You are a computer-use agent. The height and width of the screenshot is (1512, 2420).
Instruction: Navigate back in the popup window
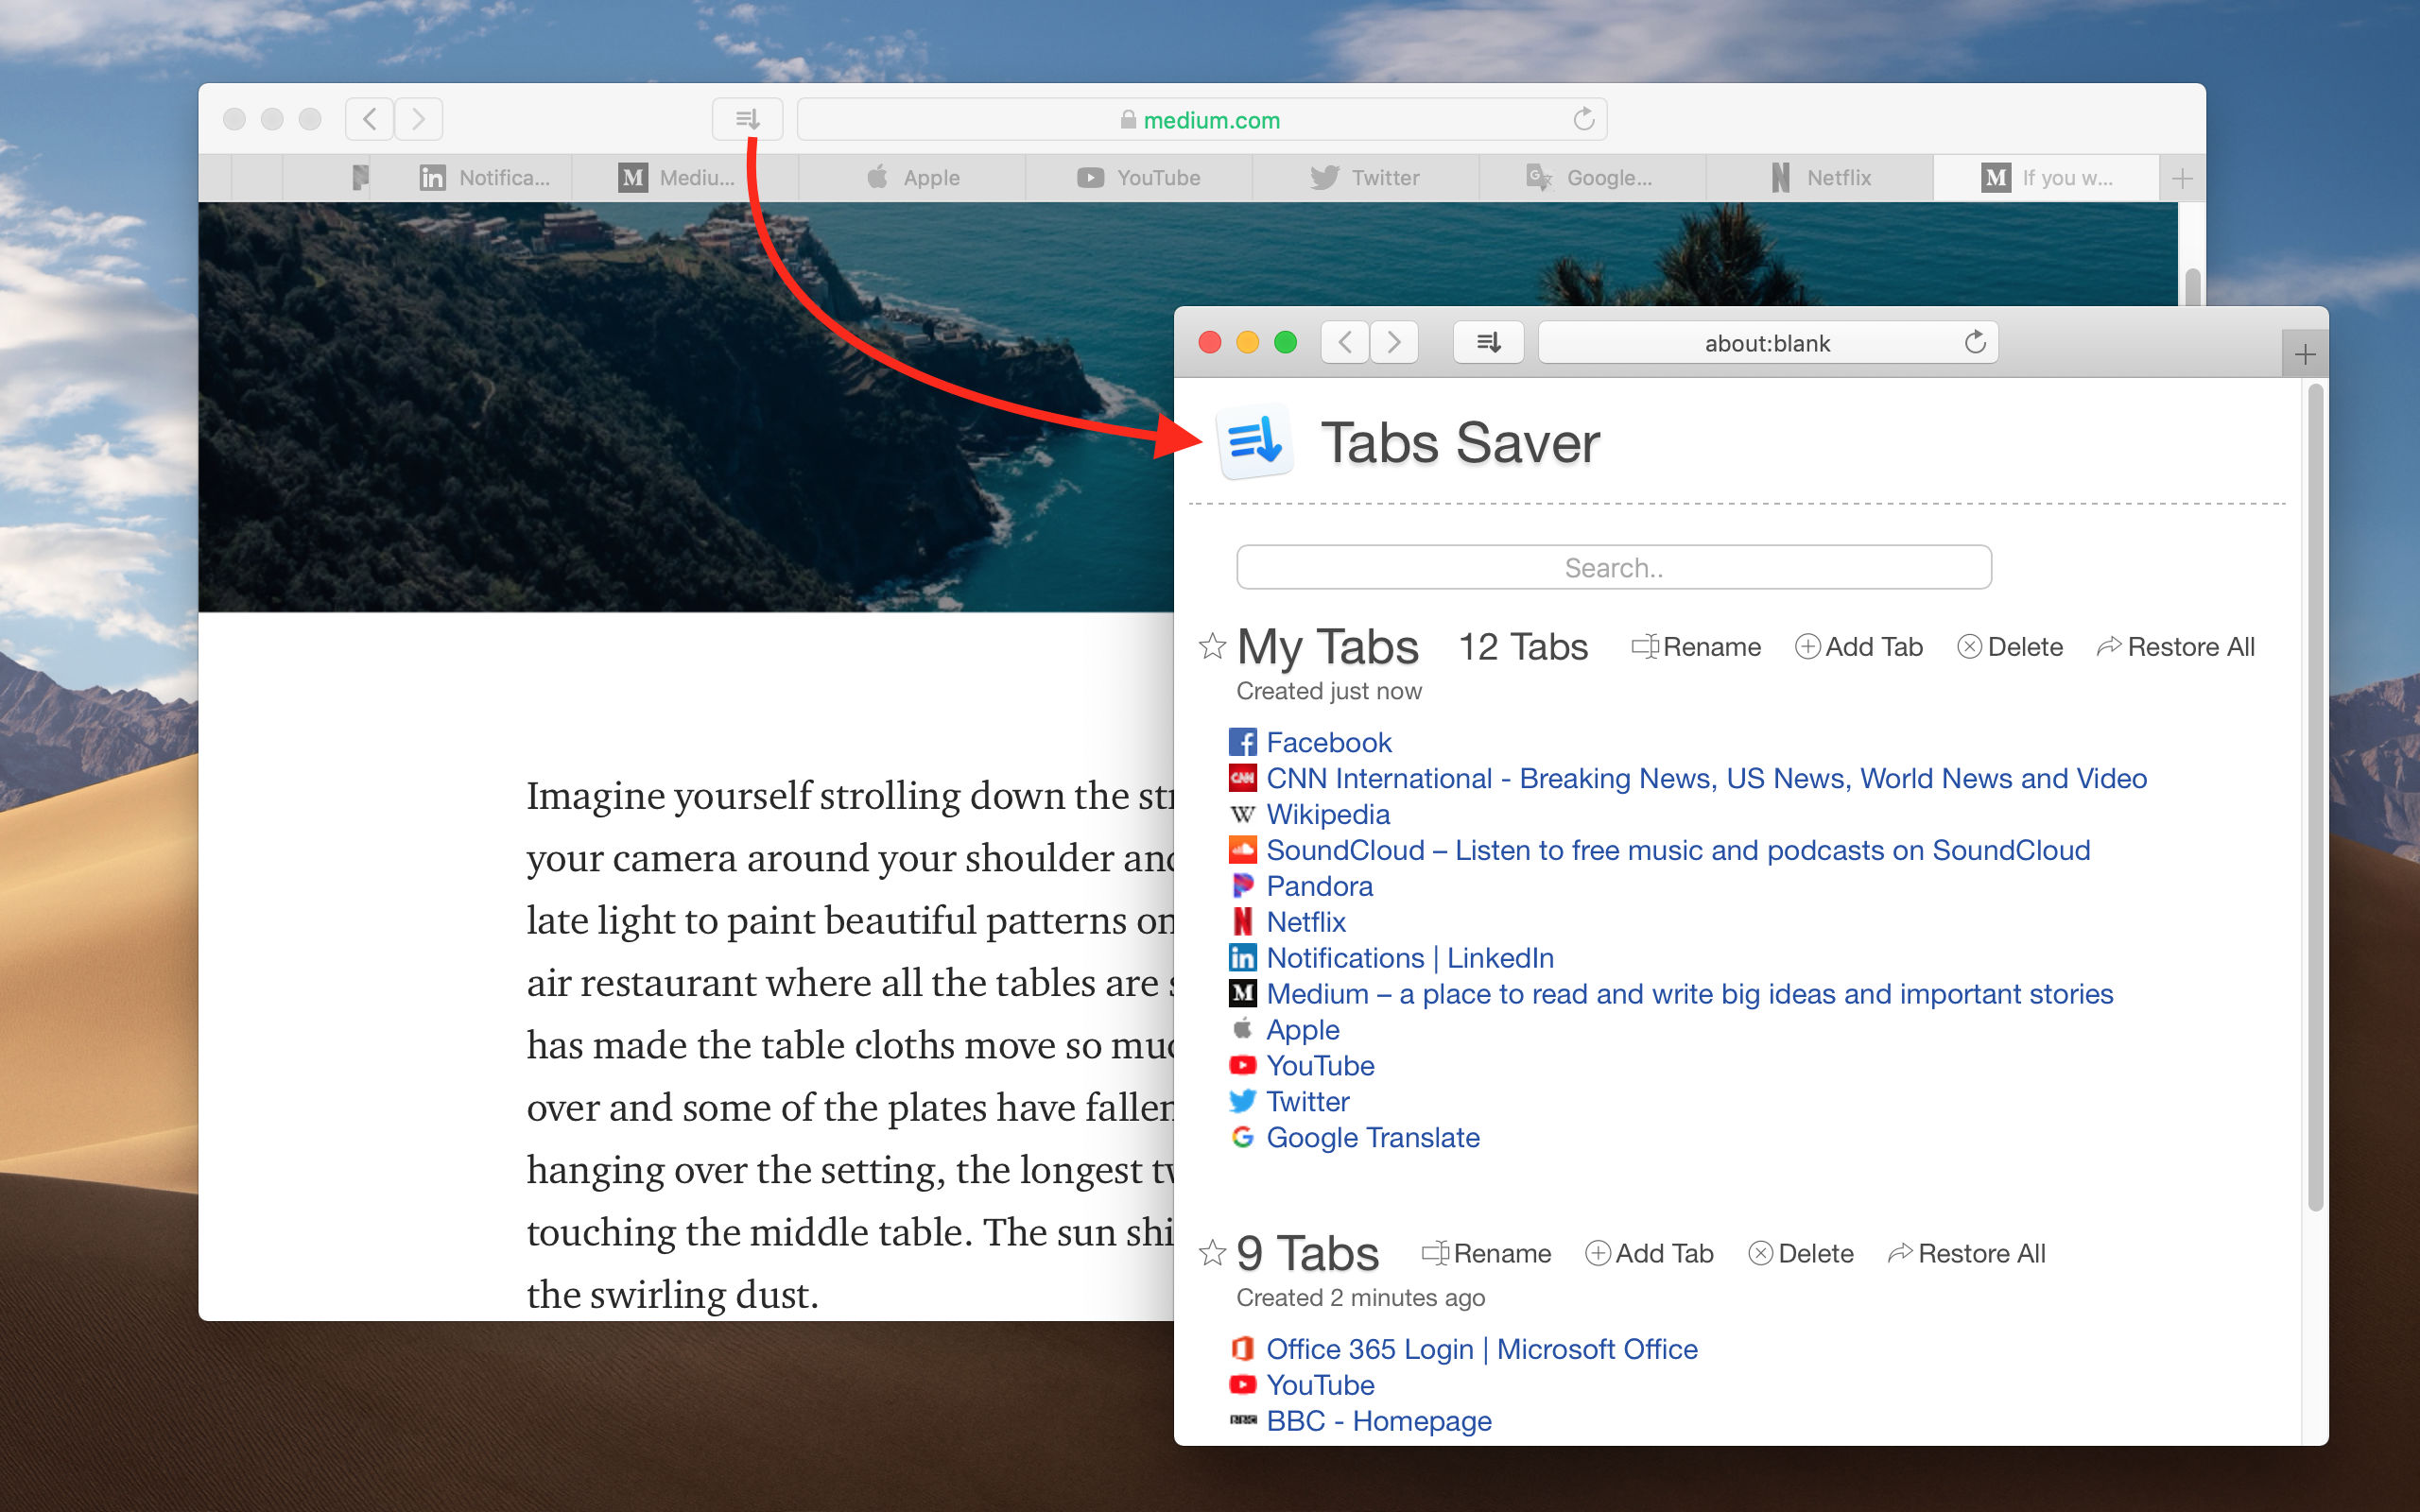pyautogui.click(x=1344, y=342)
